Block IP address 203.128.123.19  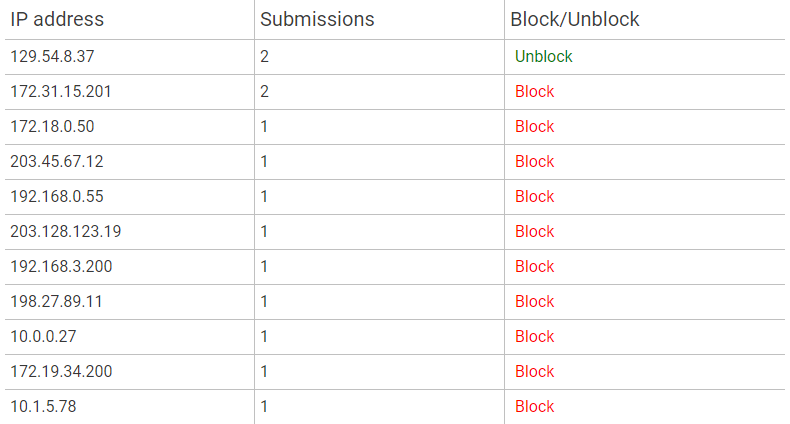point(534,232)
